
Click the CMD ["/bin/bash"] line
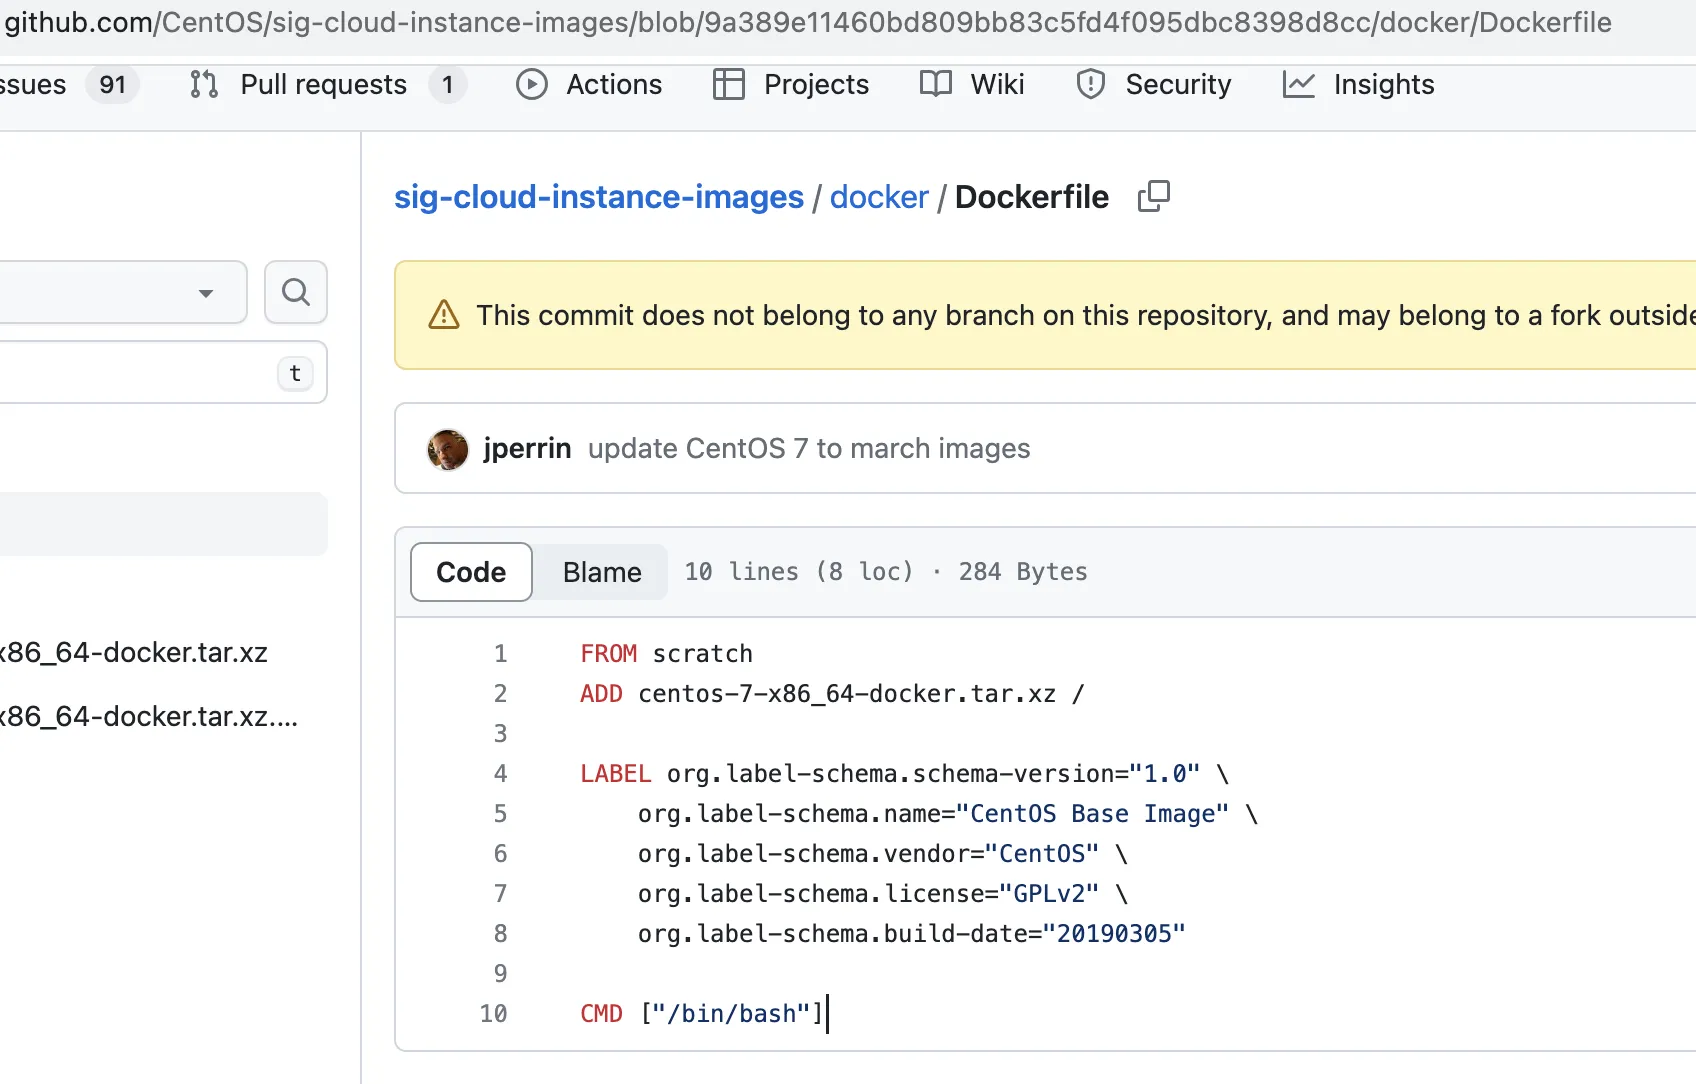point(702,1013)
